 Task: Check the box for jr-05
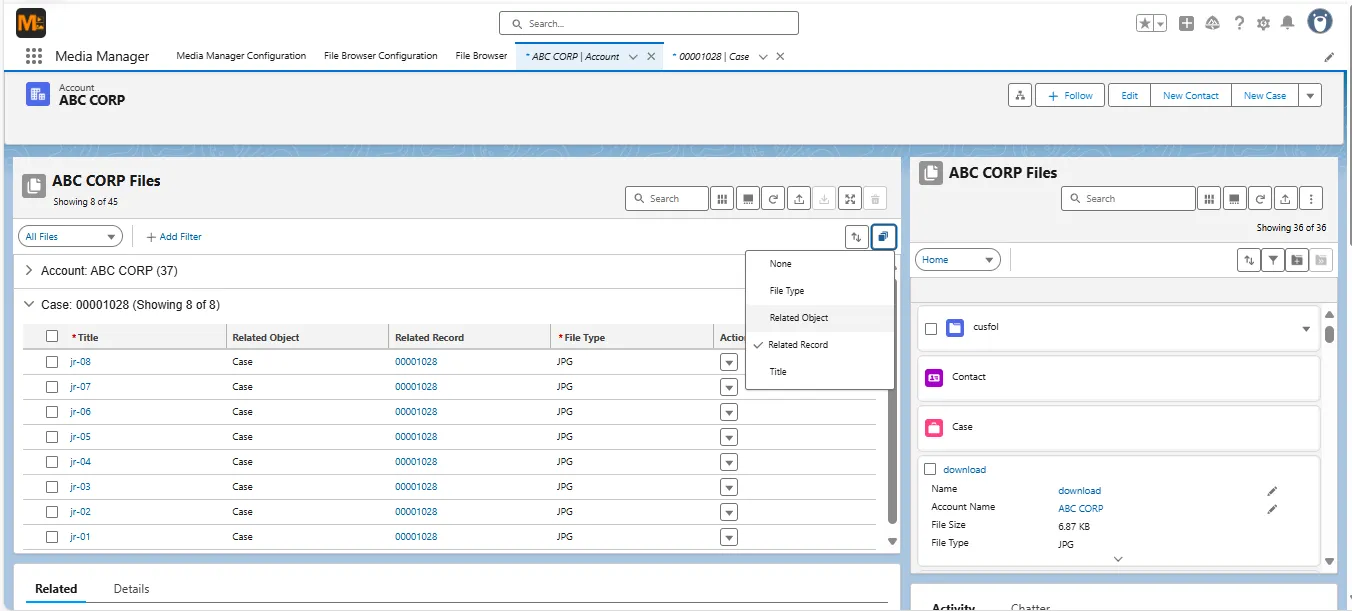(x=52, y=437)
